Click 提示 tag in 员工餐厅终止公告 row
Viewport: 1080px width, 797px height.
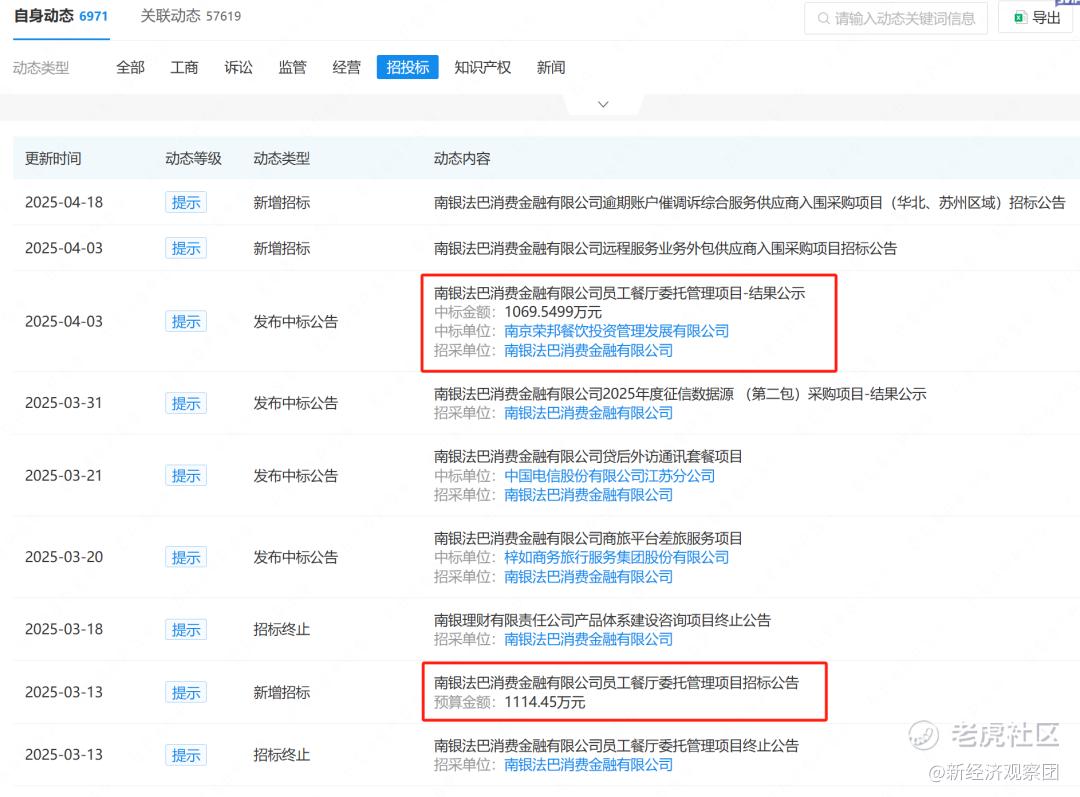click(x=186, y=755)
